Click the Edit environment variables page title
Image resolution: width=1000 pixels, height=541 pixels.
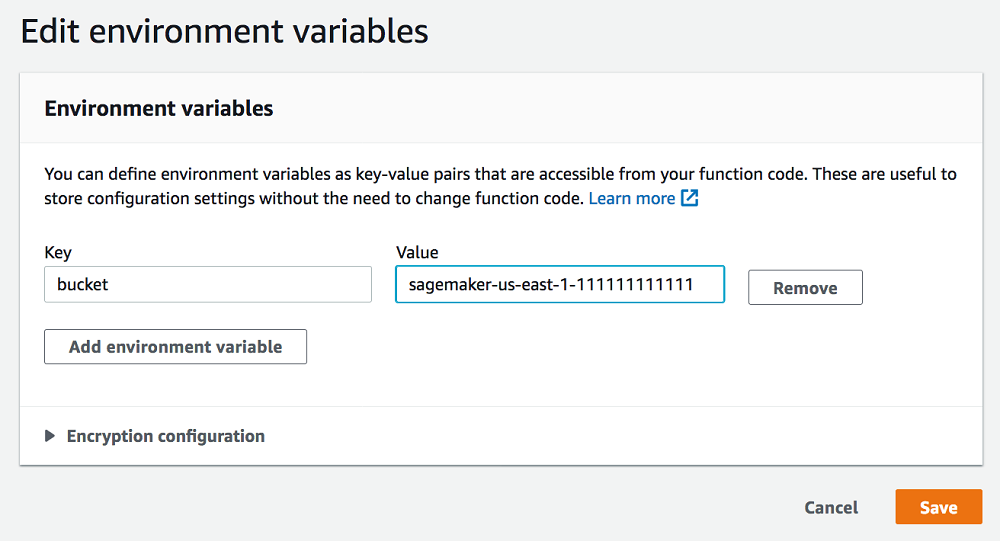point(225,31)
